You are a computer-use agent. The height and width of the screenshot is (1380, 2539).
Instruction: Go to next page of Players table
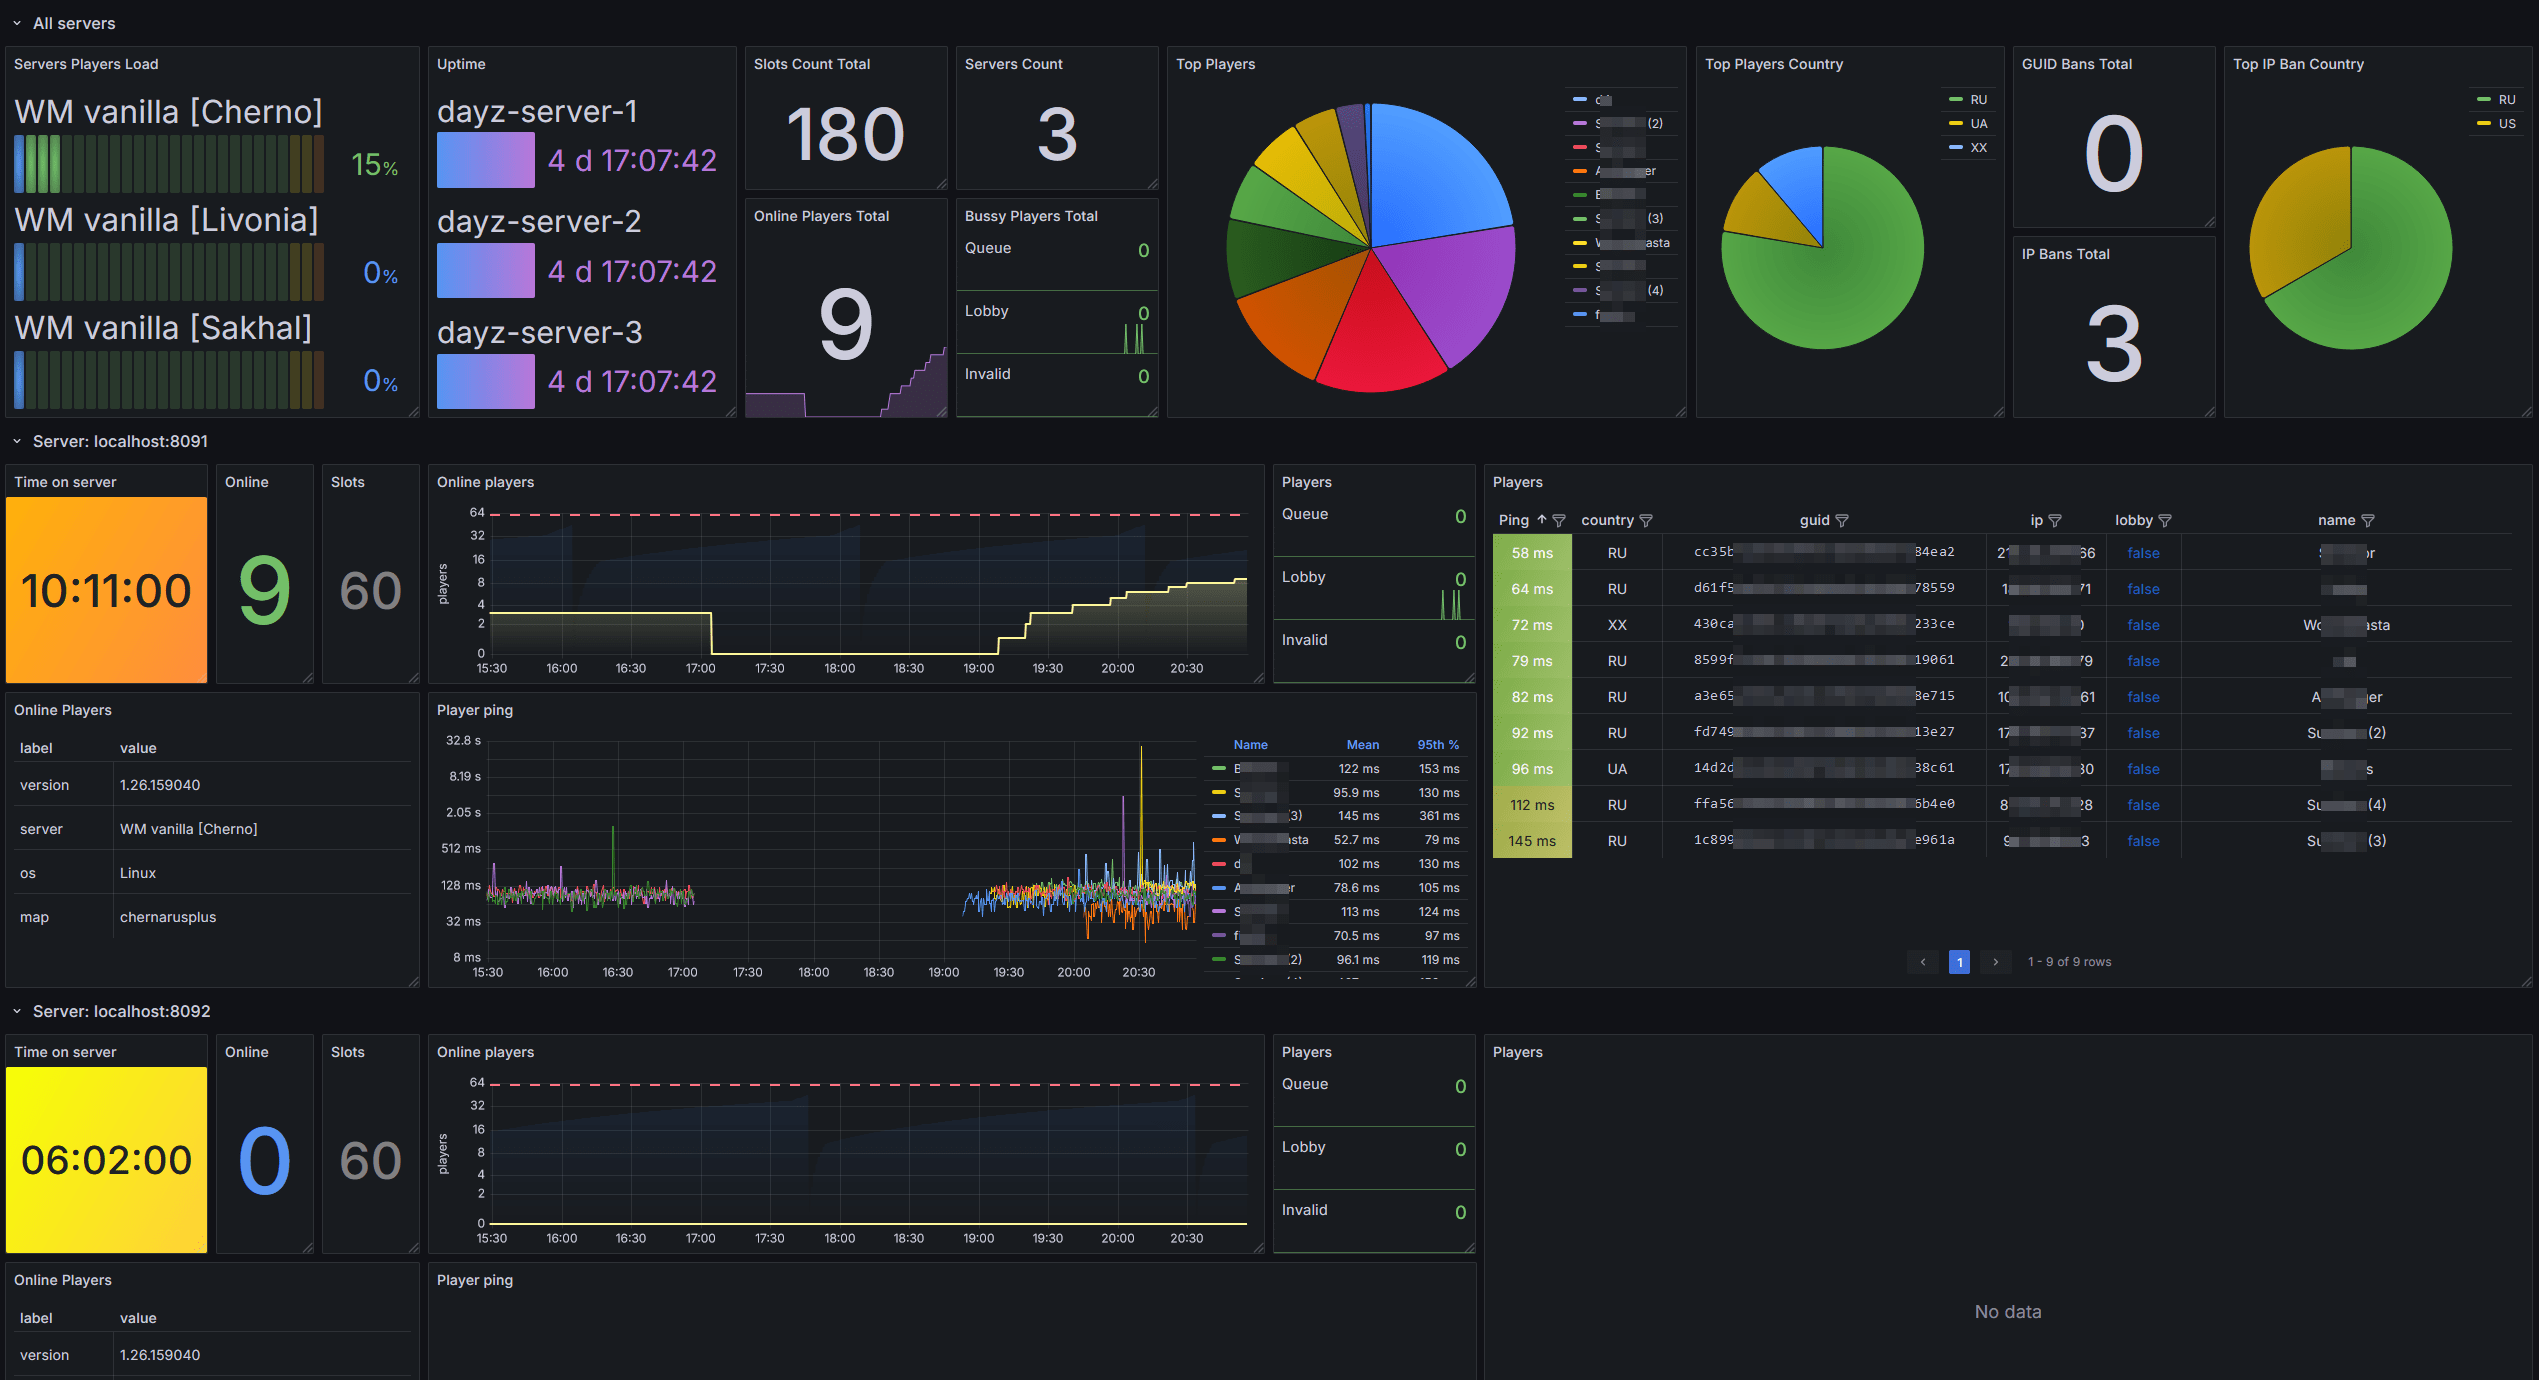[x=1996, y=962]
